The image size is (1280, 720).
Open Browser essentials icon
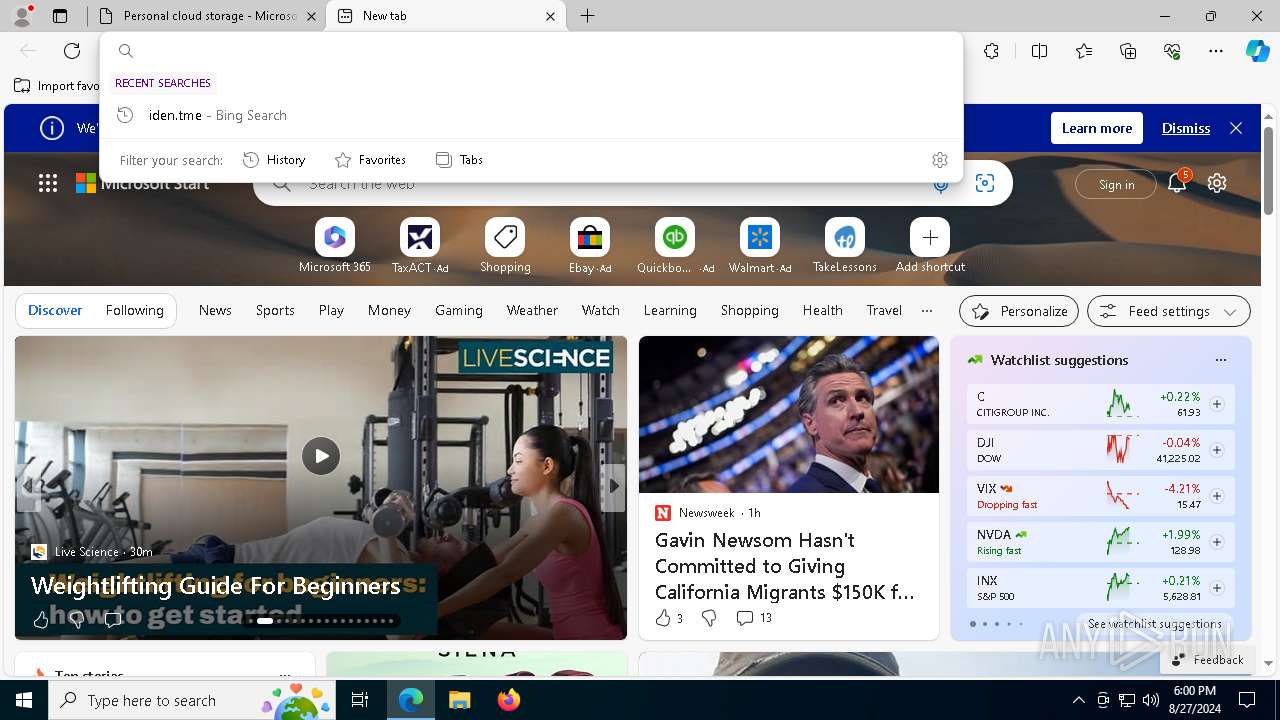point(1172,51)
